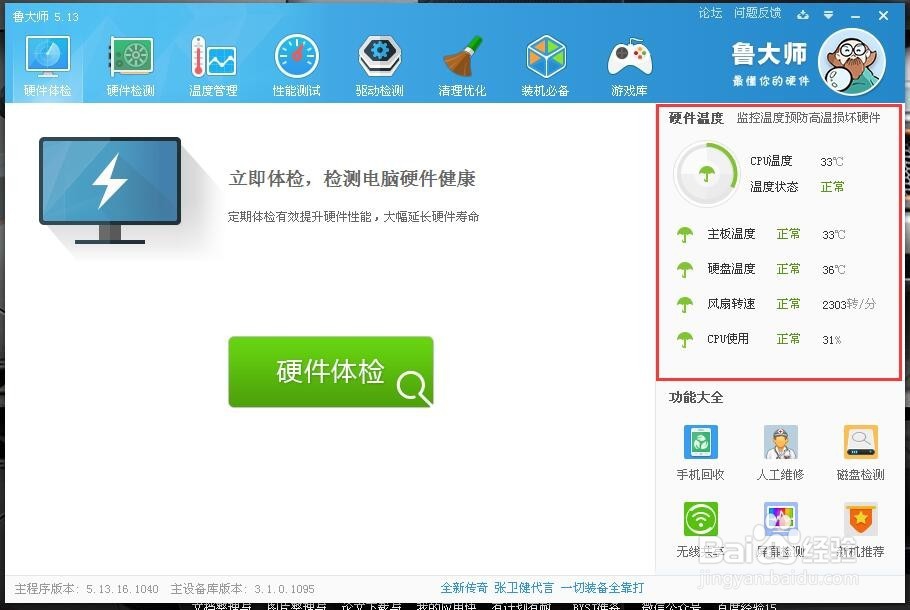Click the 磁盘检测 disk icon
The width and height of the screenshot is (910, 610).
pyautogui.click(x=861, y=442)
